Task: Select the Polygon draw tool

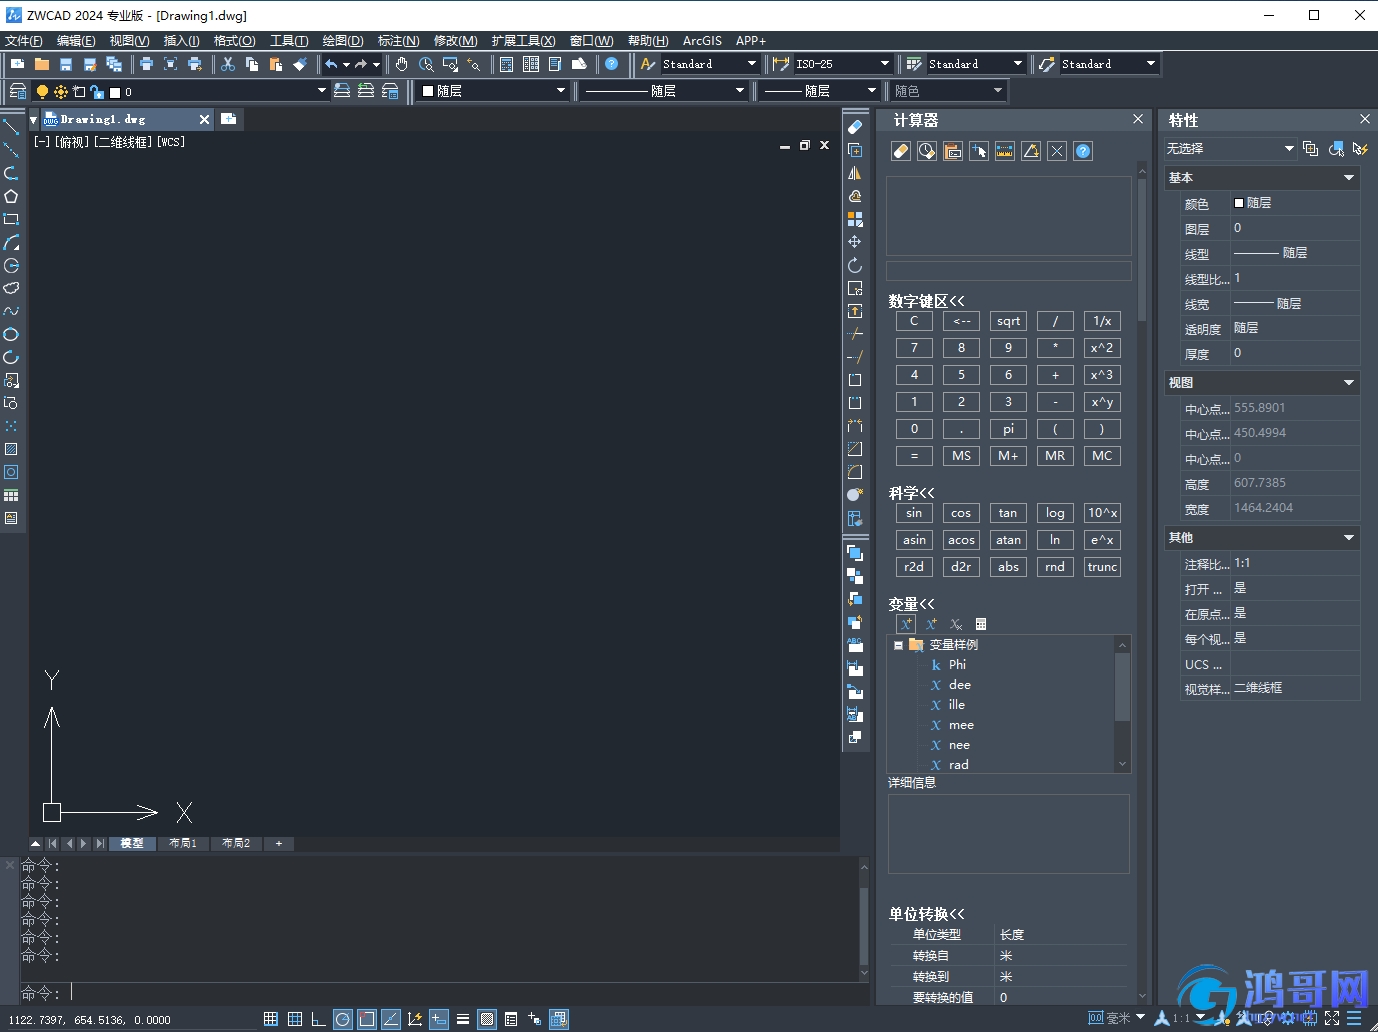Action: (11, 196)
